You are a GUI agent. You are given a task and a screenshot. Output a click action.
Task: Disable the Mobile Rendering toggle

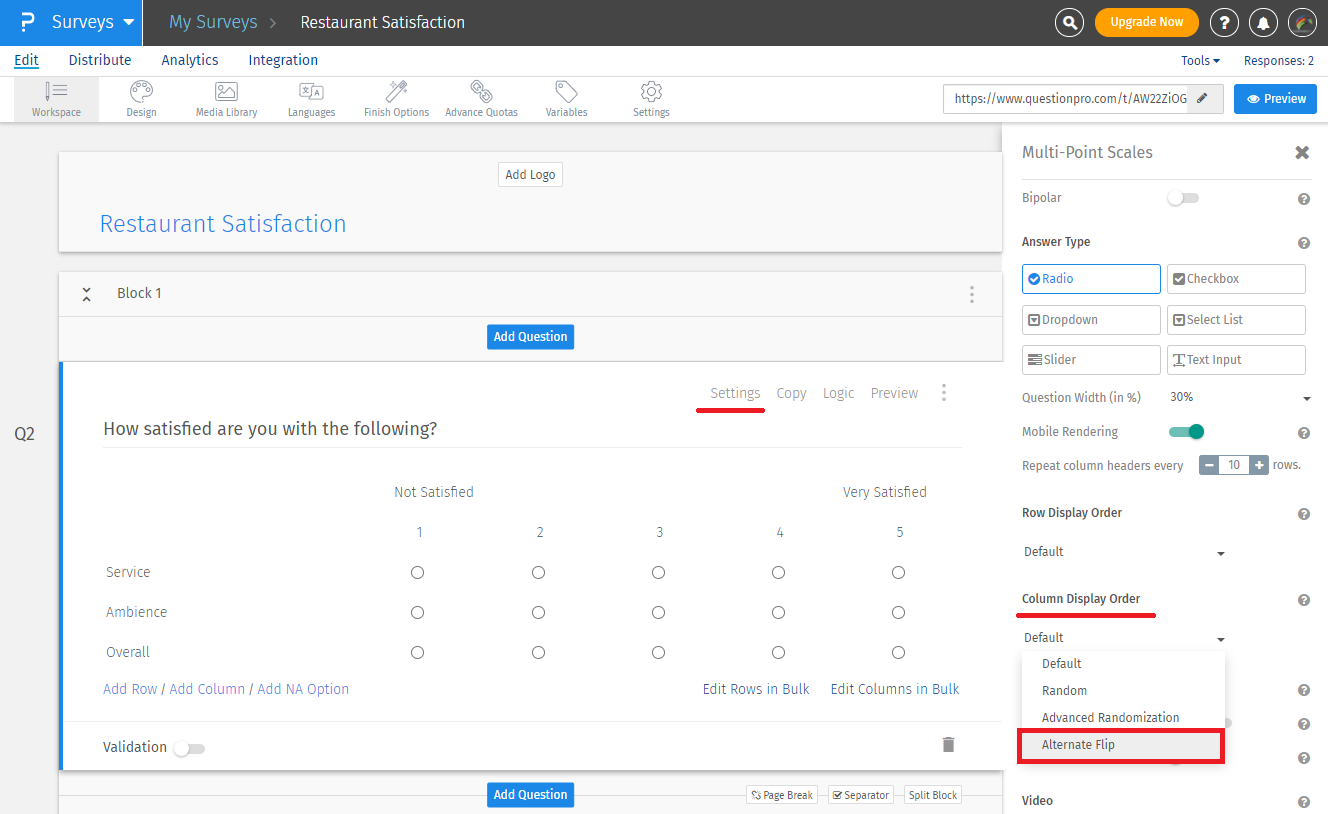pyautogui.click(x=1186, y=432)
